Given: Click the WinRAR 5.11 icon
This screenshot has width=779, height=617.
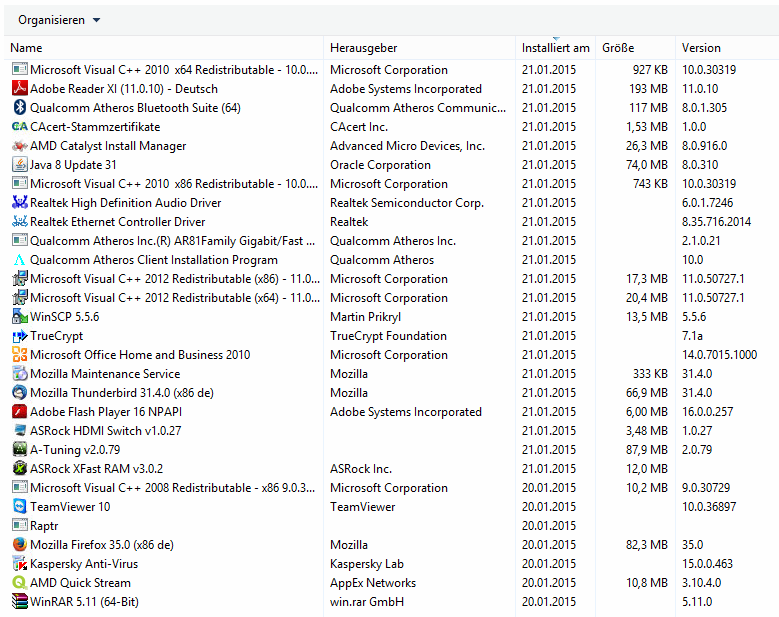Looking at the screenshot, I should pos(19,602).
